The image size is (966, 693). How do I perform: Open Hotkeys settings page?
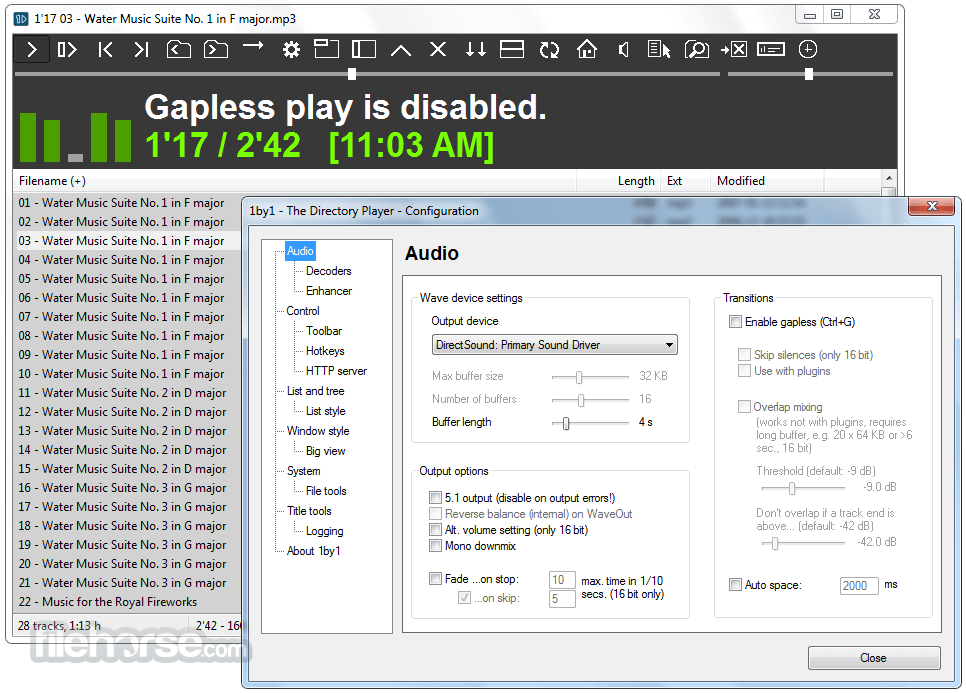tap(325, 351)
